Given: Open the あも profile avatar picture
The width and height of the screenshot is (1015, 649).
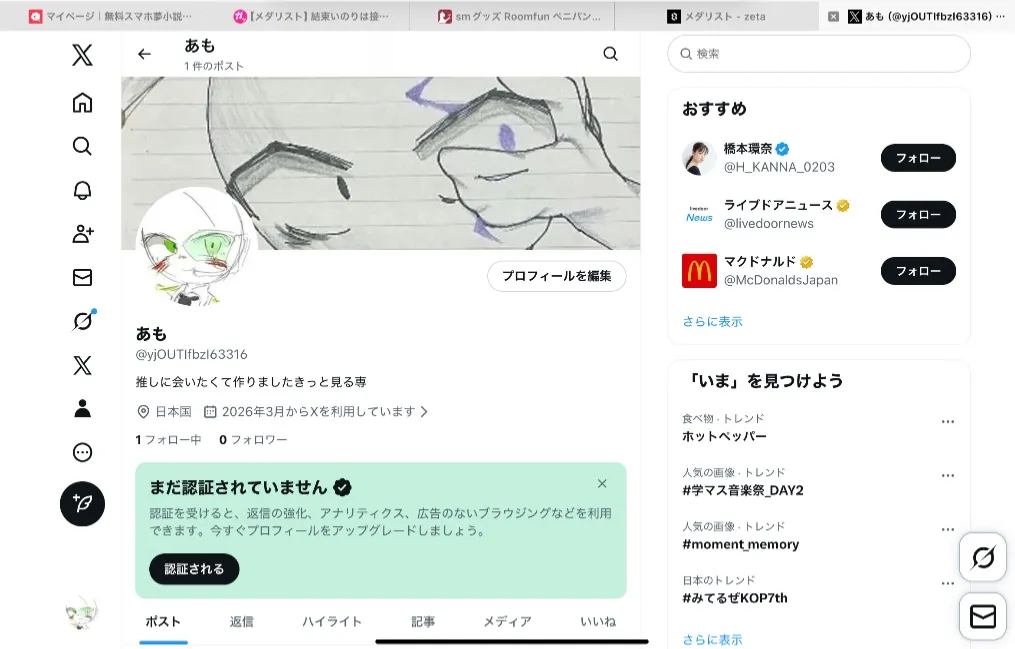Looking at the screenshot, I should 196,247.
